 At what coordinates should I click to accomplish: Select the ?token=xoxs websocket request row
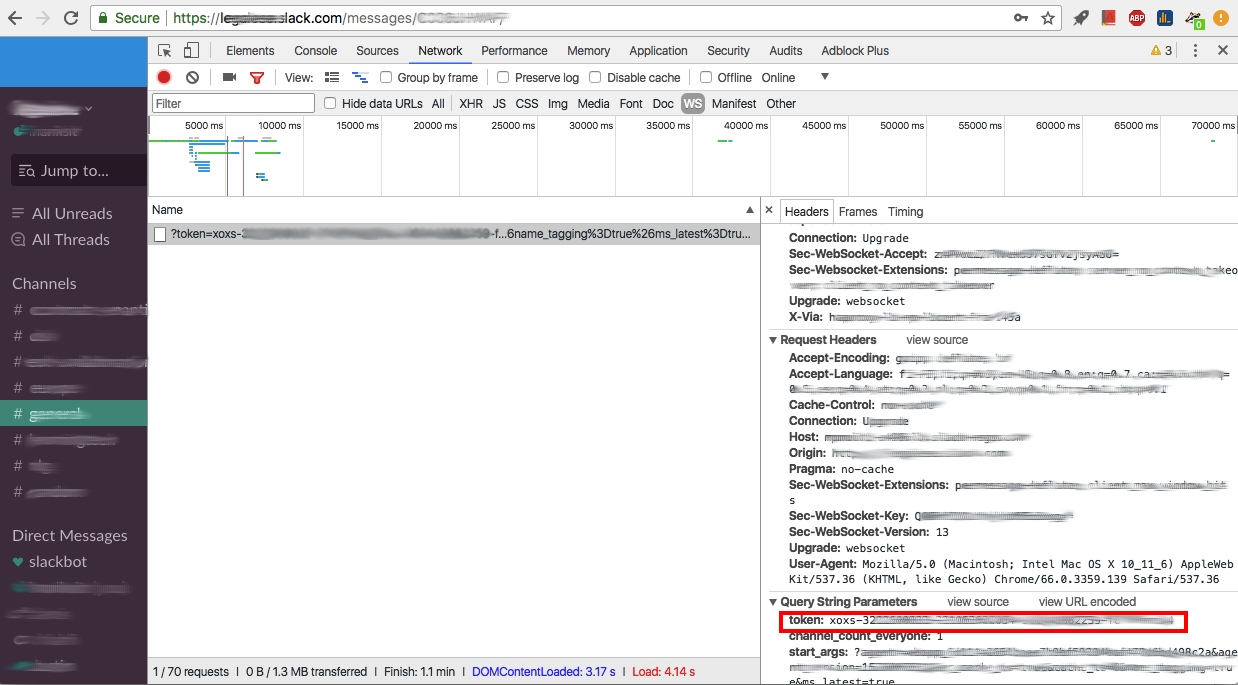pos(453,234)
